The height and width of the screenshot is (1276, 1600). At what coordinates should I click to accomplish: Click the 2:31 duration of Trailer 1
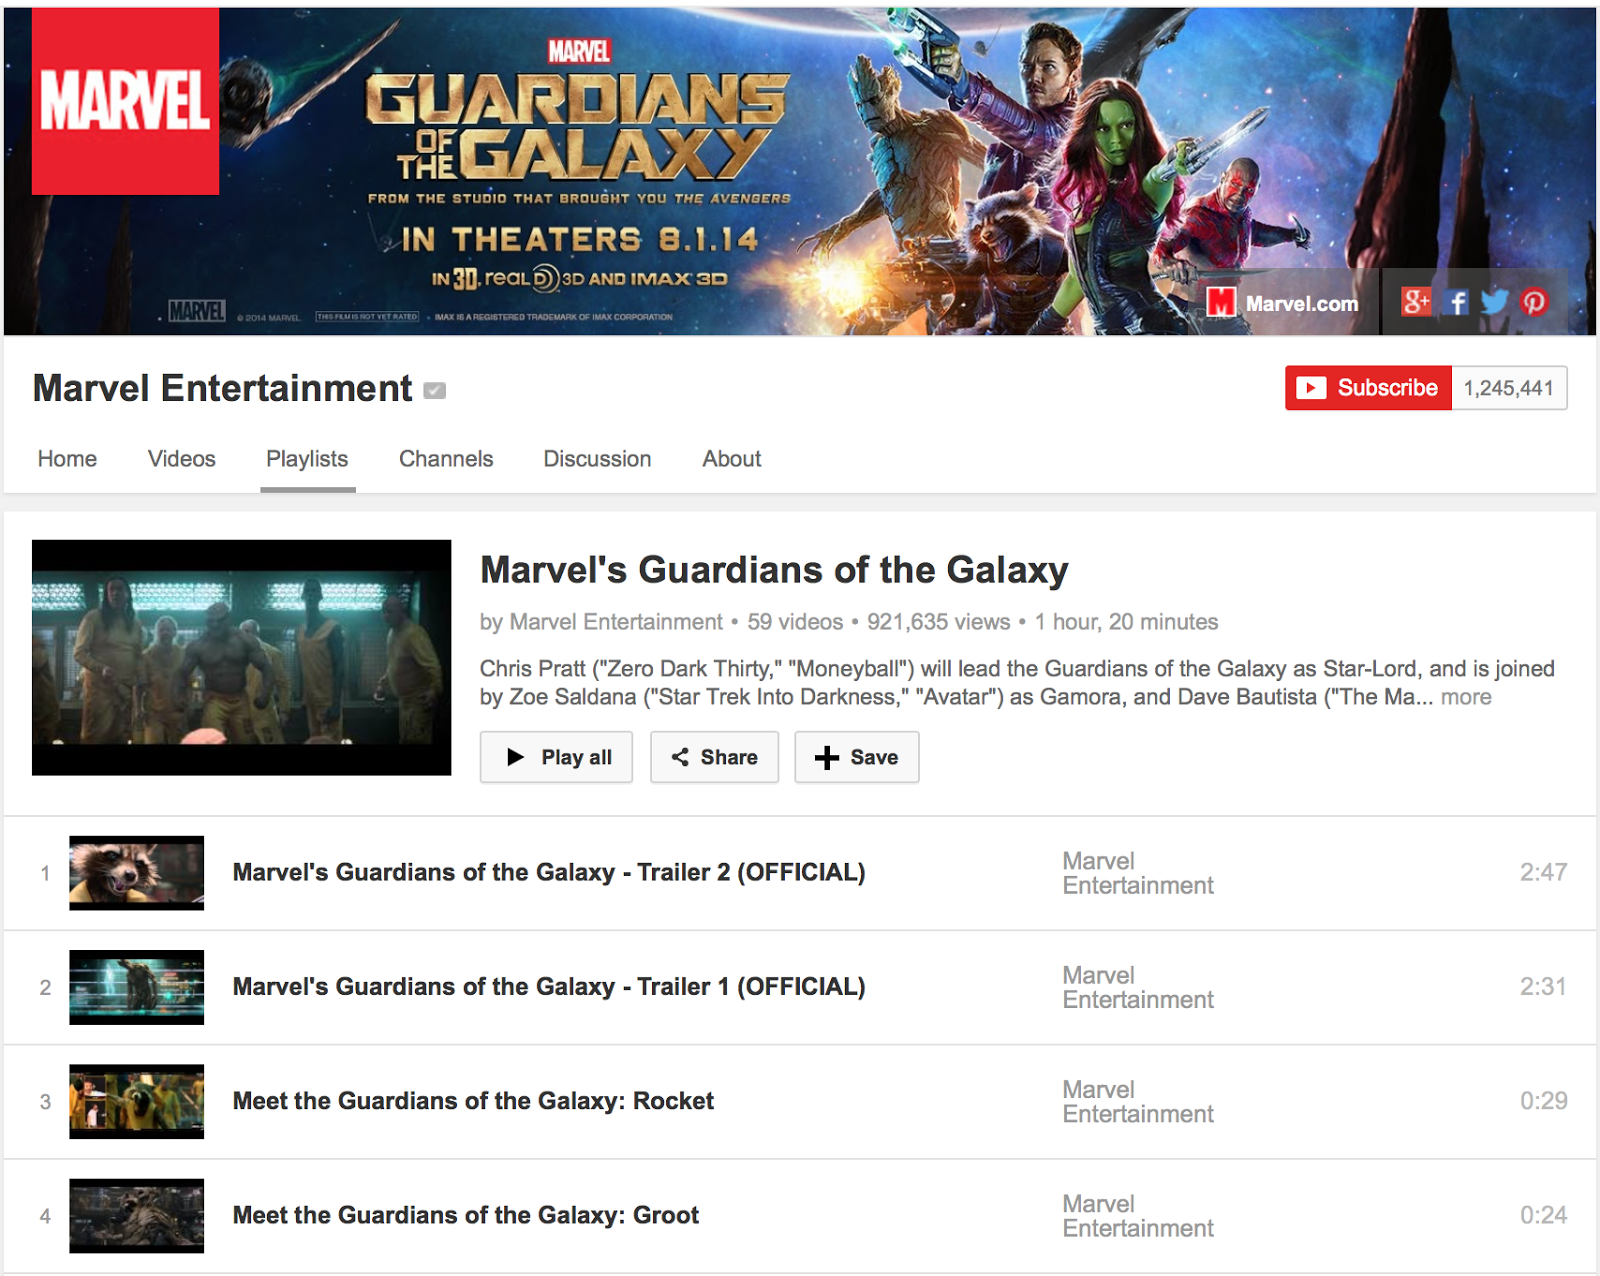1543,986
